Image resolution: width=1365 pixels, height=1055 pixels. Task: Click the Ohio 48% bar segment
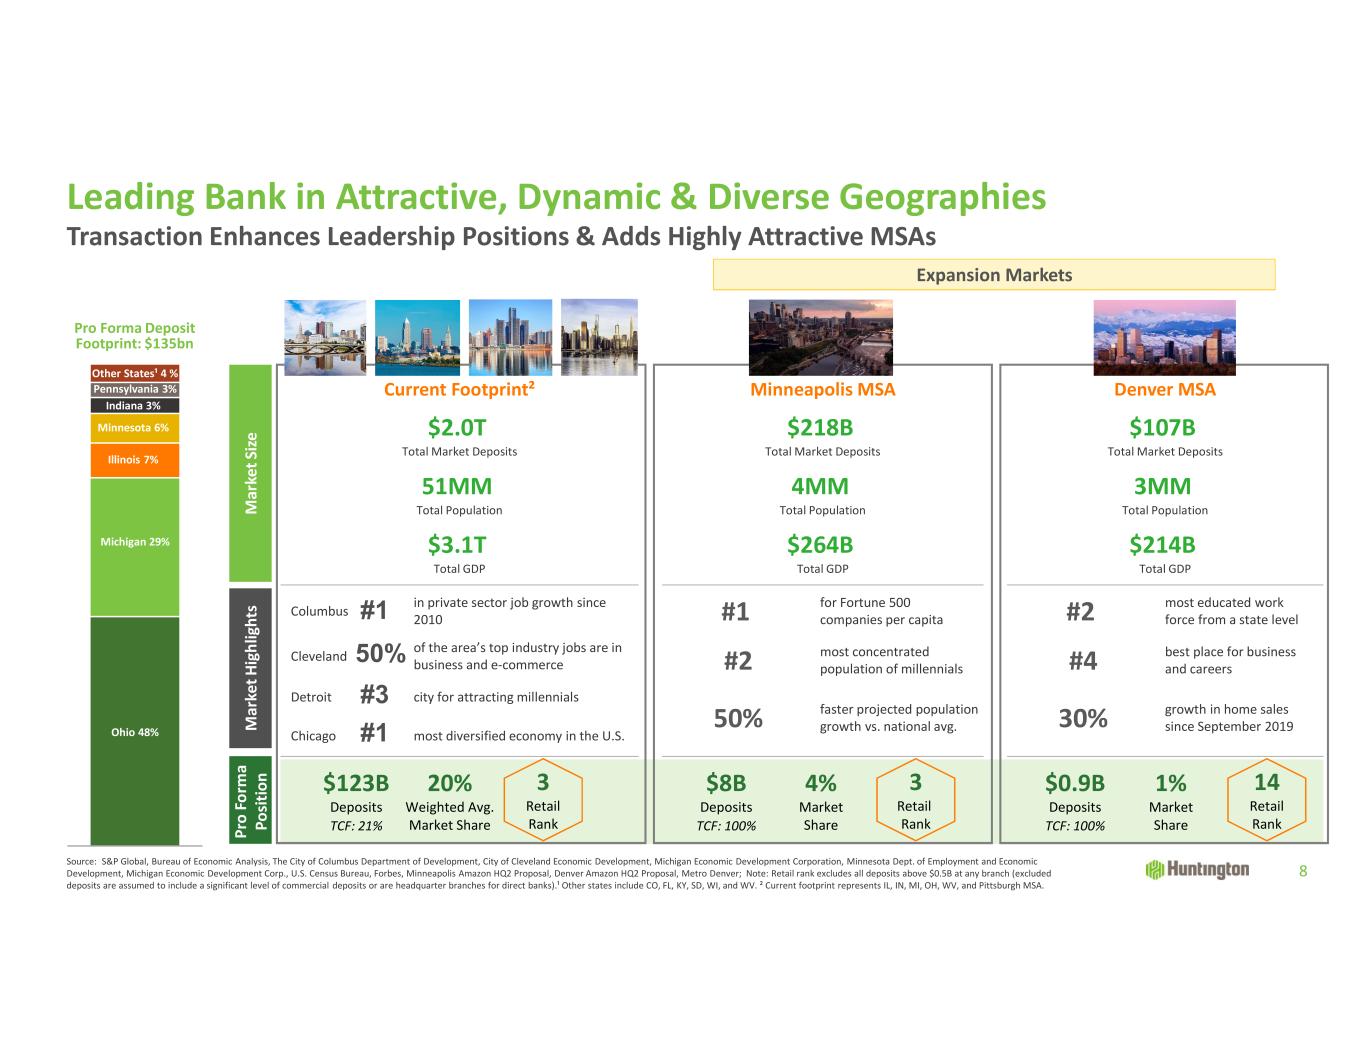tap(135, 731)
